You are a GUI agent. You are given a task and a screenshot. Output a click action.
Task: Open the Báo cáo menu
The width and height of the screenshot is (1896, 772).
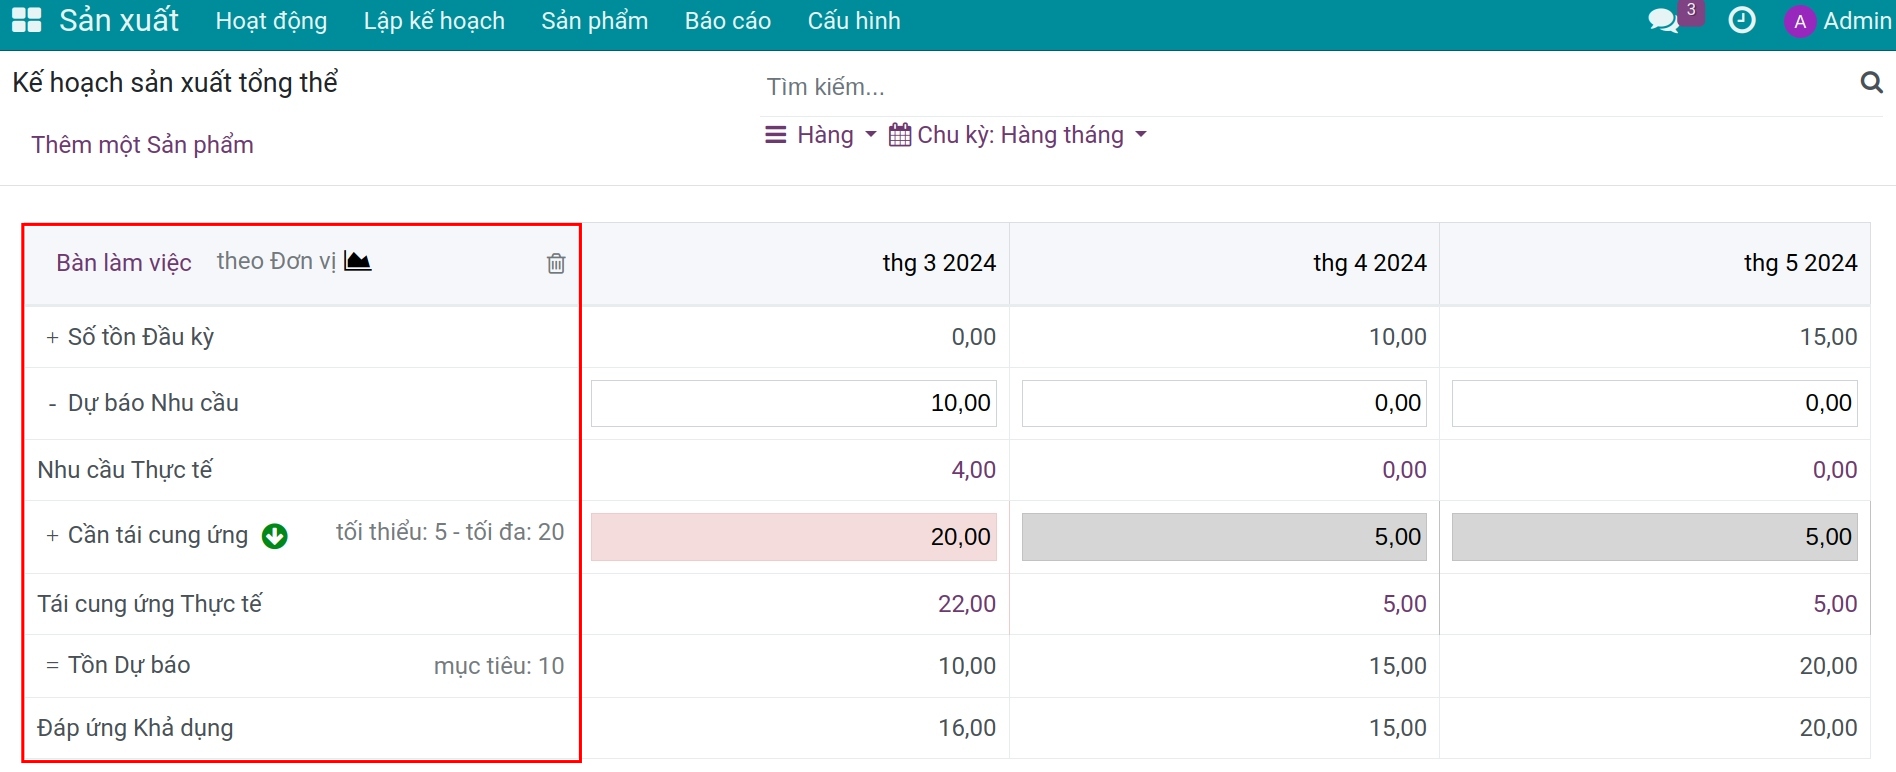[728, 21]
